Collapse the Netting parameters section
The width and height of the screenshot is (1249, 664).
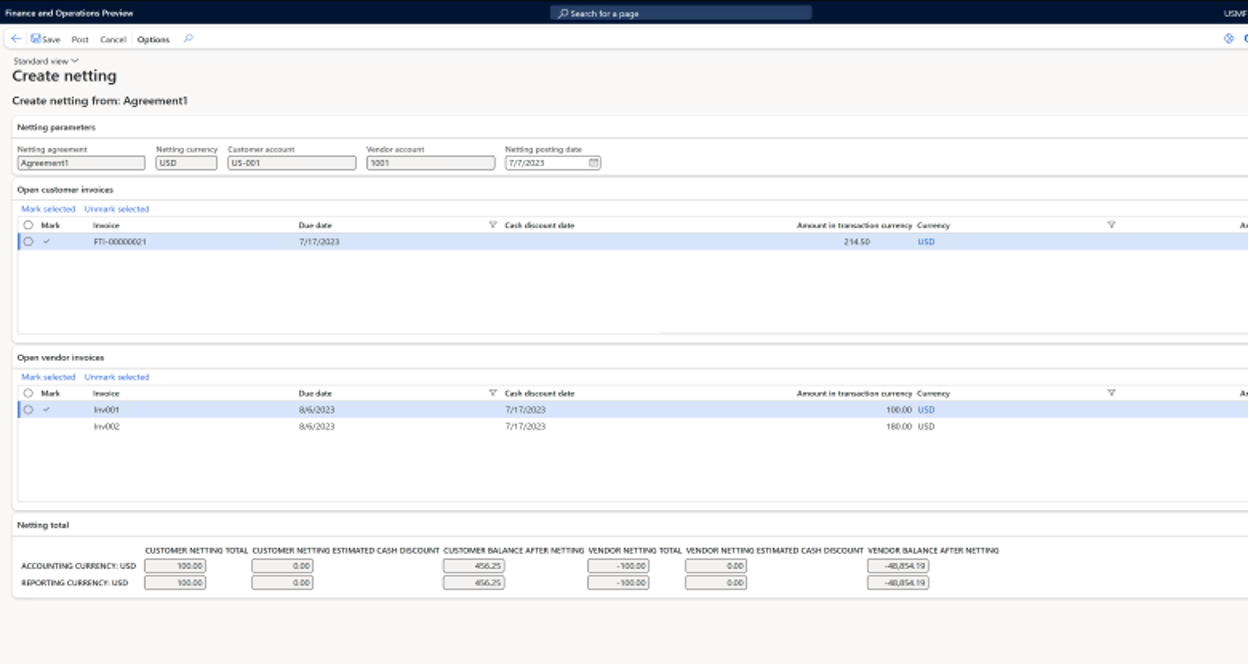(x=57, y=128)
